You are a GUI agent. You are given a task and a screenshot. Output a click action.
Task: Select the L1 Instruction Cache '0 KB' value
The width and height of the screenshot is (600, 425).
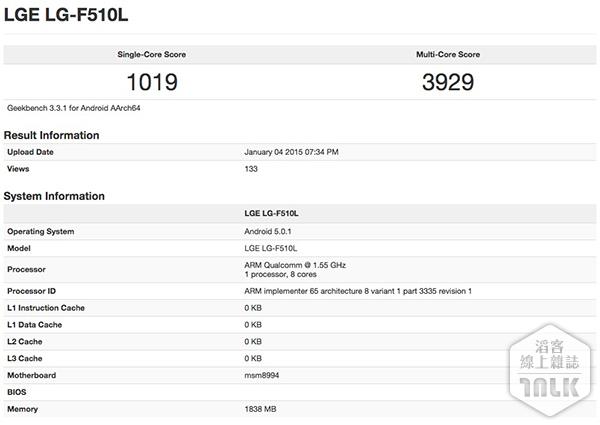pyautogui.click(x=253, y=308)
